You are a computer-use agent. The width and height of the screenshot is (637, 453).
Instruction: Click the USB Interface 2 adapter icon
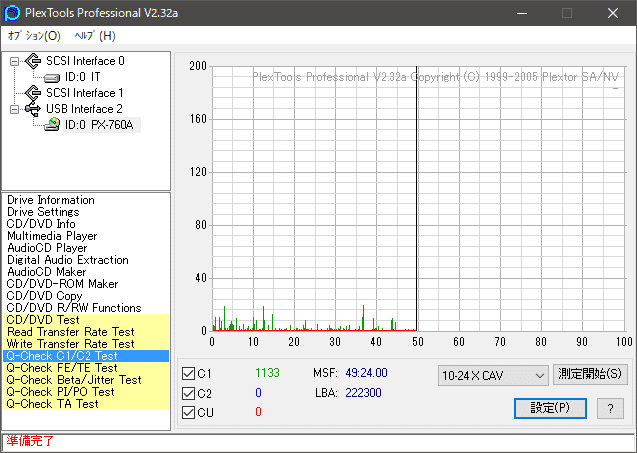(33, 109)
